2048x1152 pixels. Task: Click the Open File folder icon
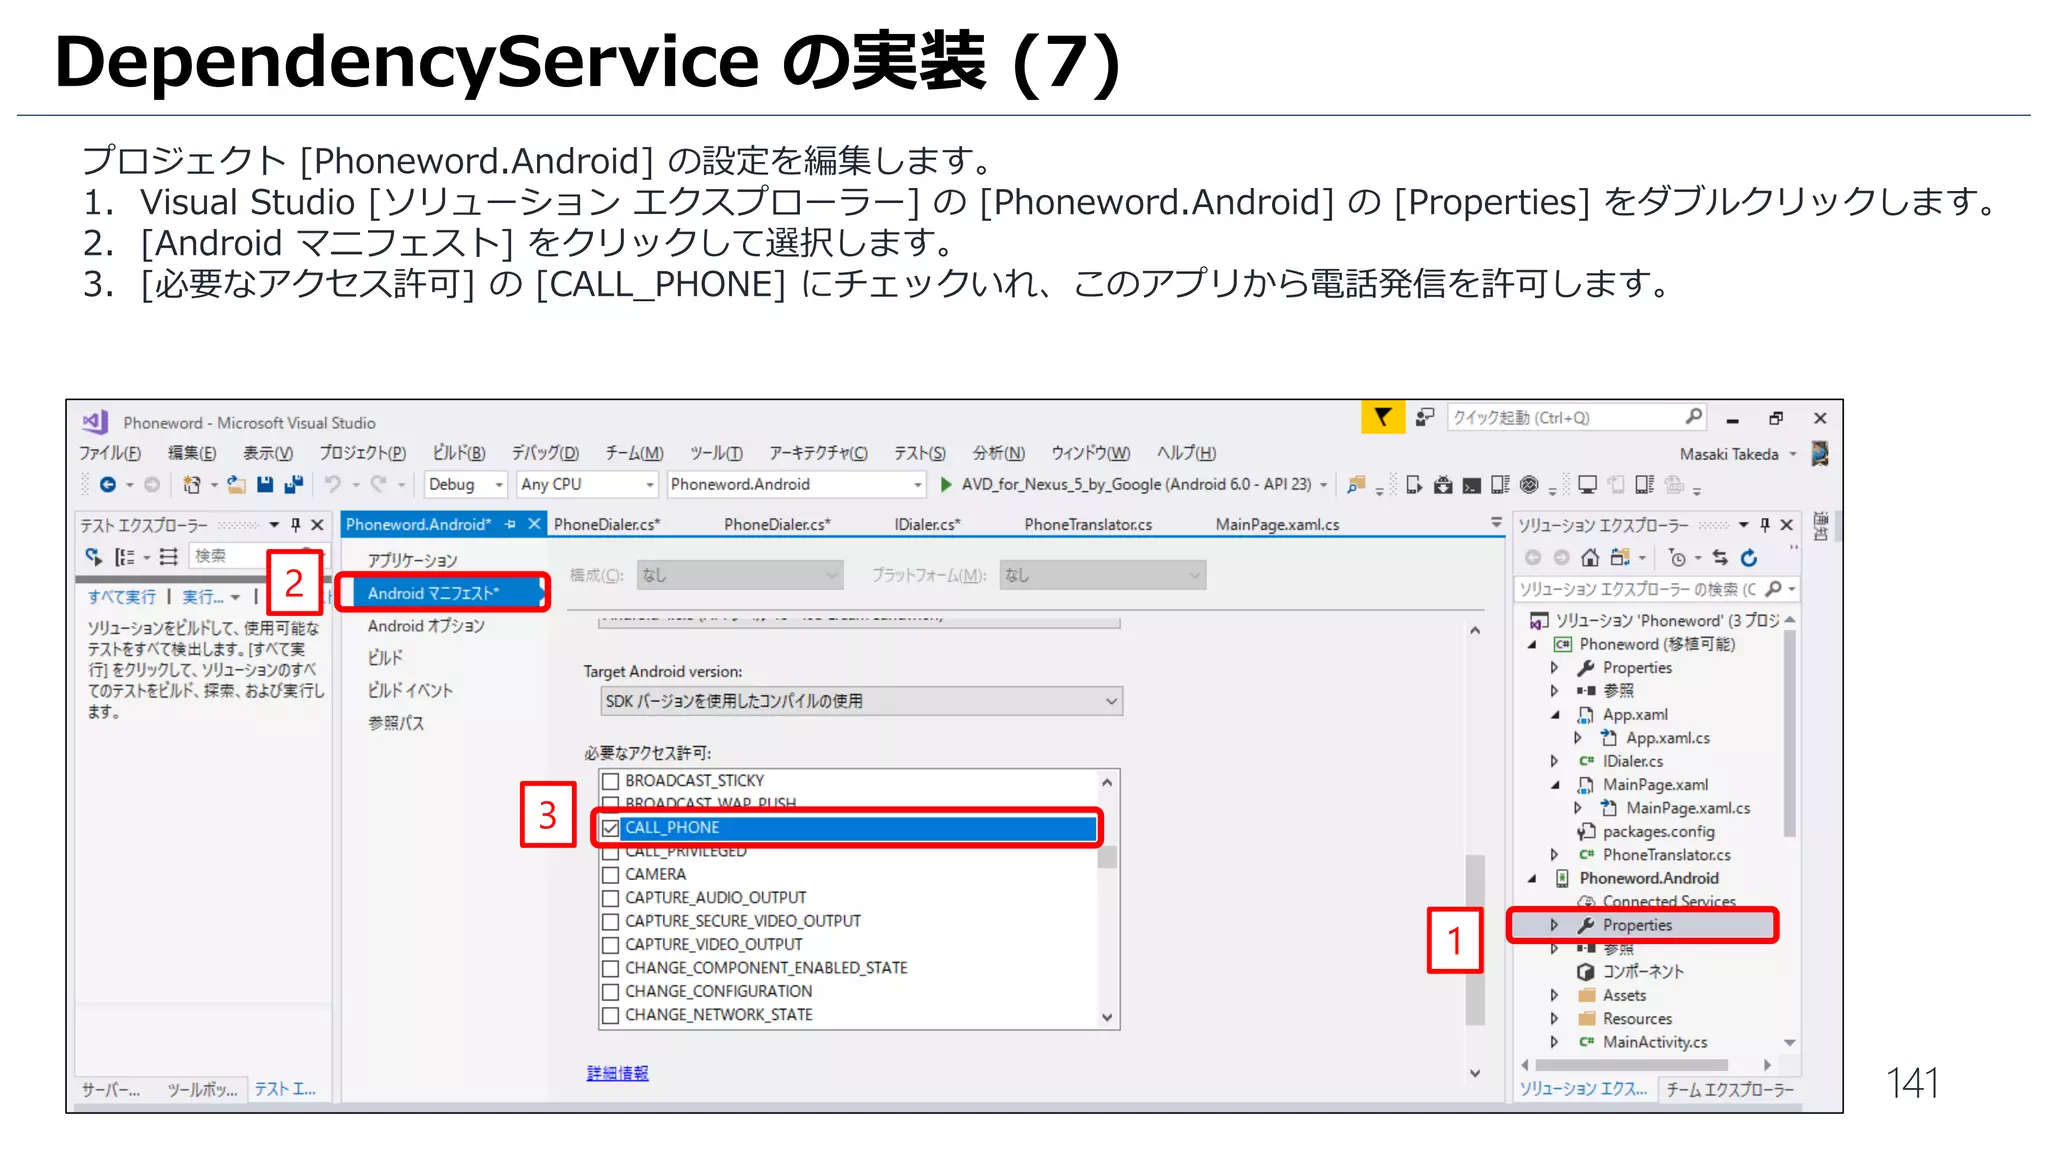tap(236, 485)
